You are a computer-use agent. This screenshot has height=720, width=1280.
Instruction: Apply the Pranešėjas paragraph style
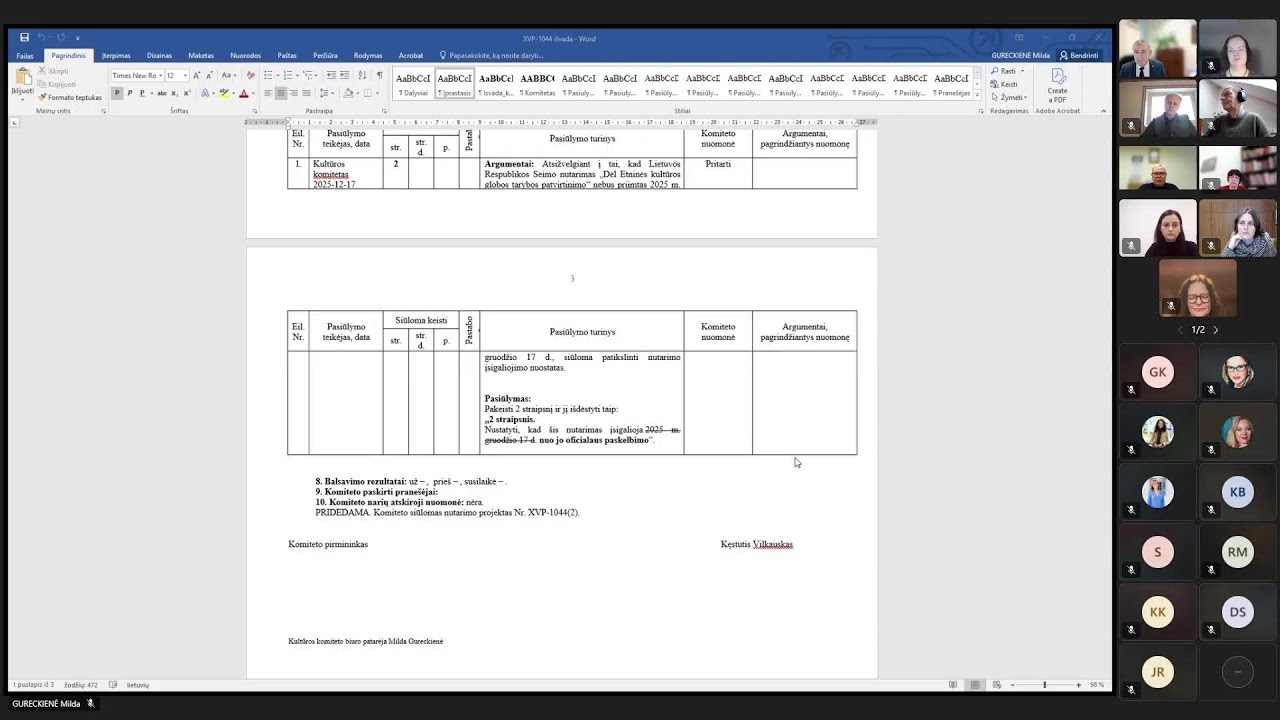[x=951, y=84]
